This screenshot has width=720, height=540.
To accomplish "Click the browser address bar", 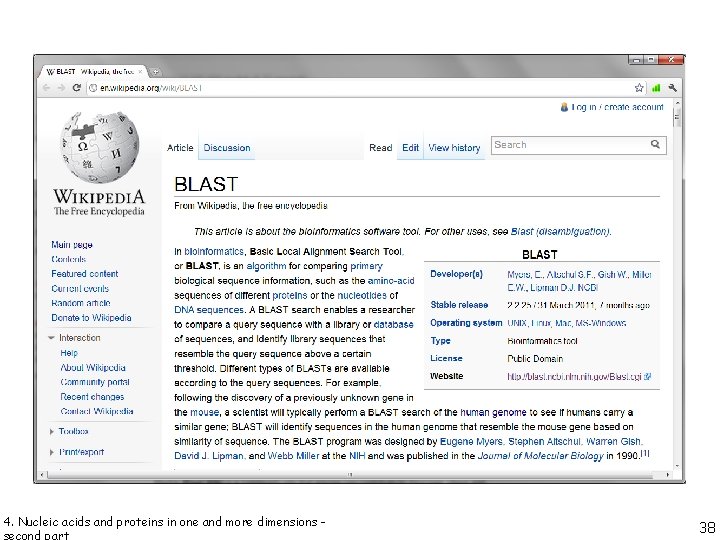I will (x=358, y=88).
